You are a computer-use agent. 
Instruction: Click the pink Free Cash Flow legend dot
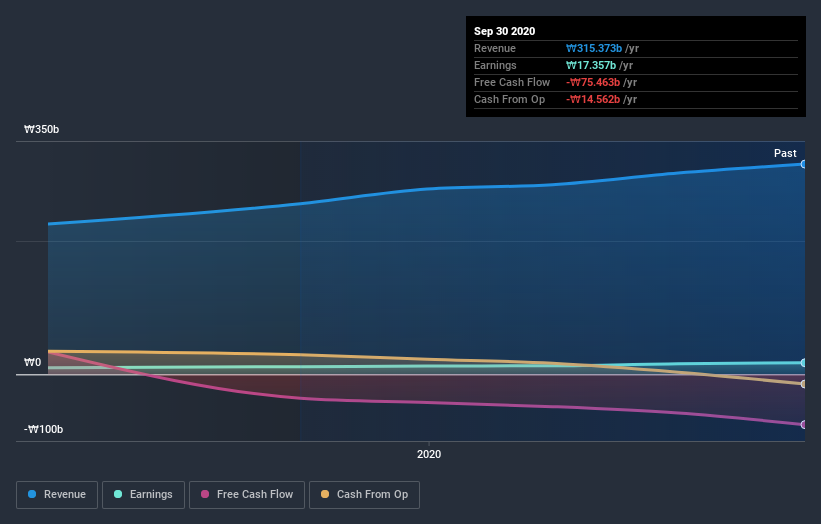205,494
